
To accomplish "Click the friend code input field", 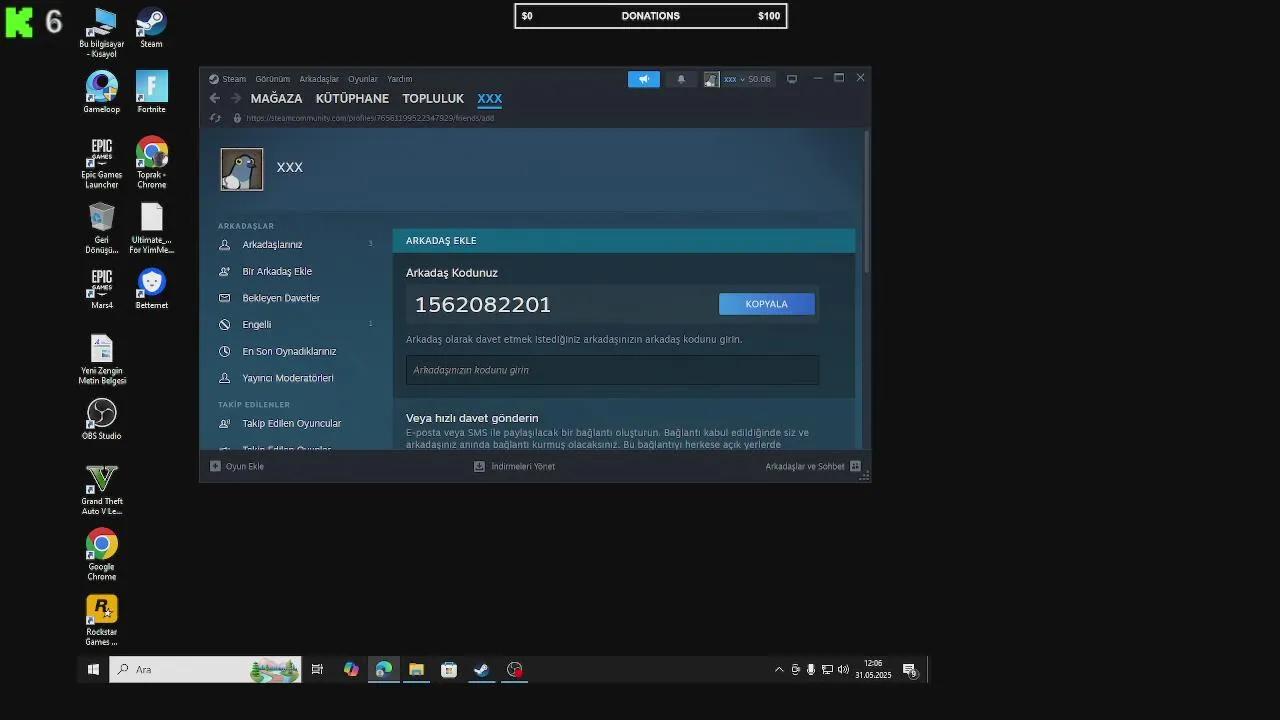I will (612, 370).
